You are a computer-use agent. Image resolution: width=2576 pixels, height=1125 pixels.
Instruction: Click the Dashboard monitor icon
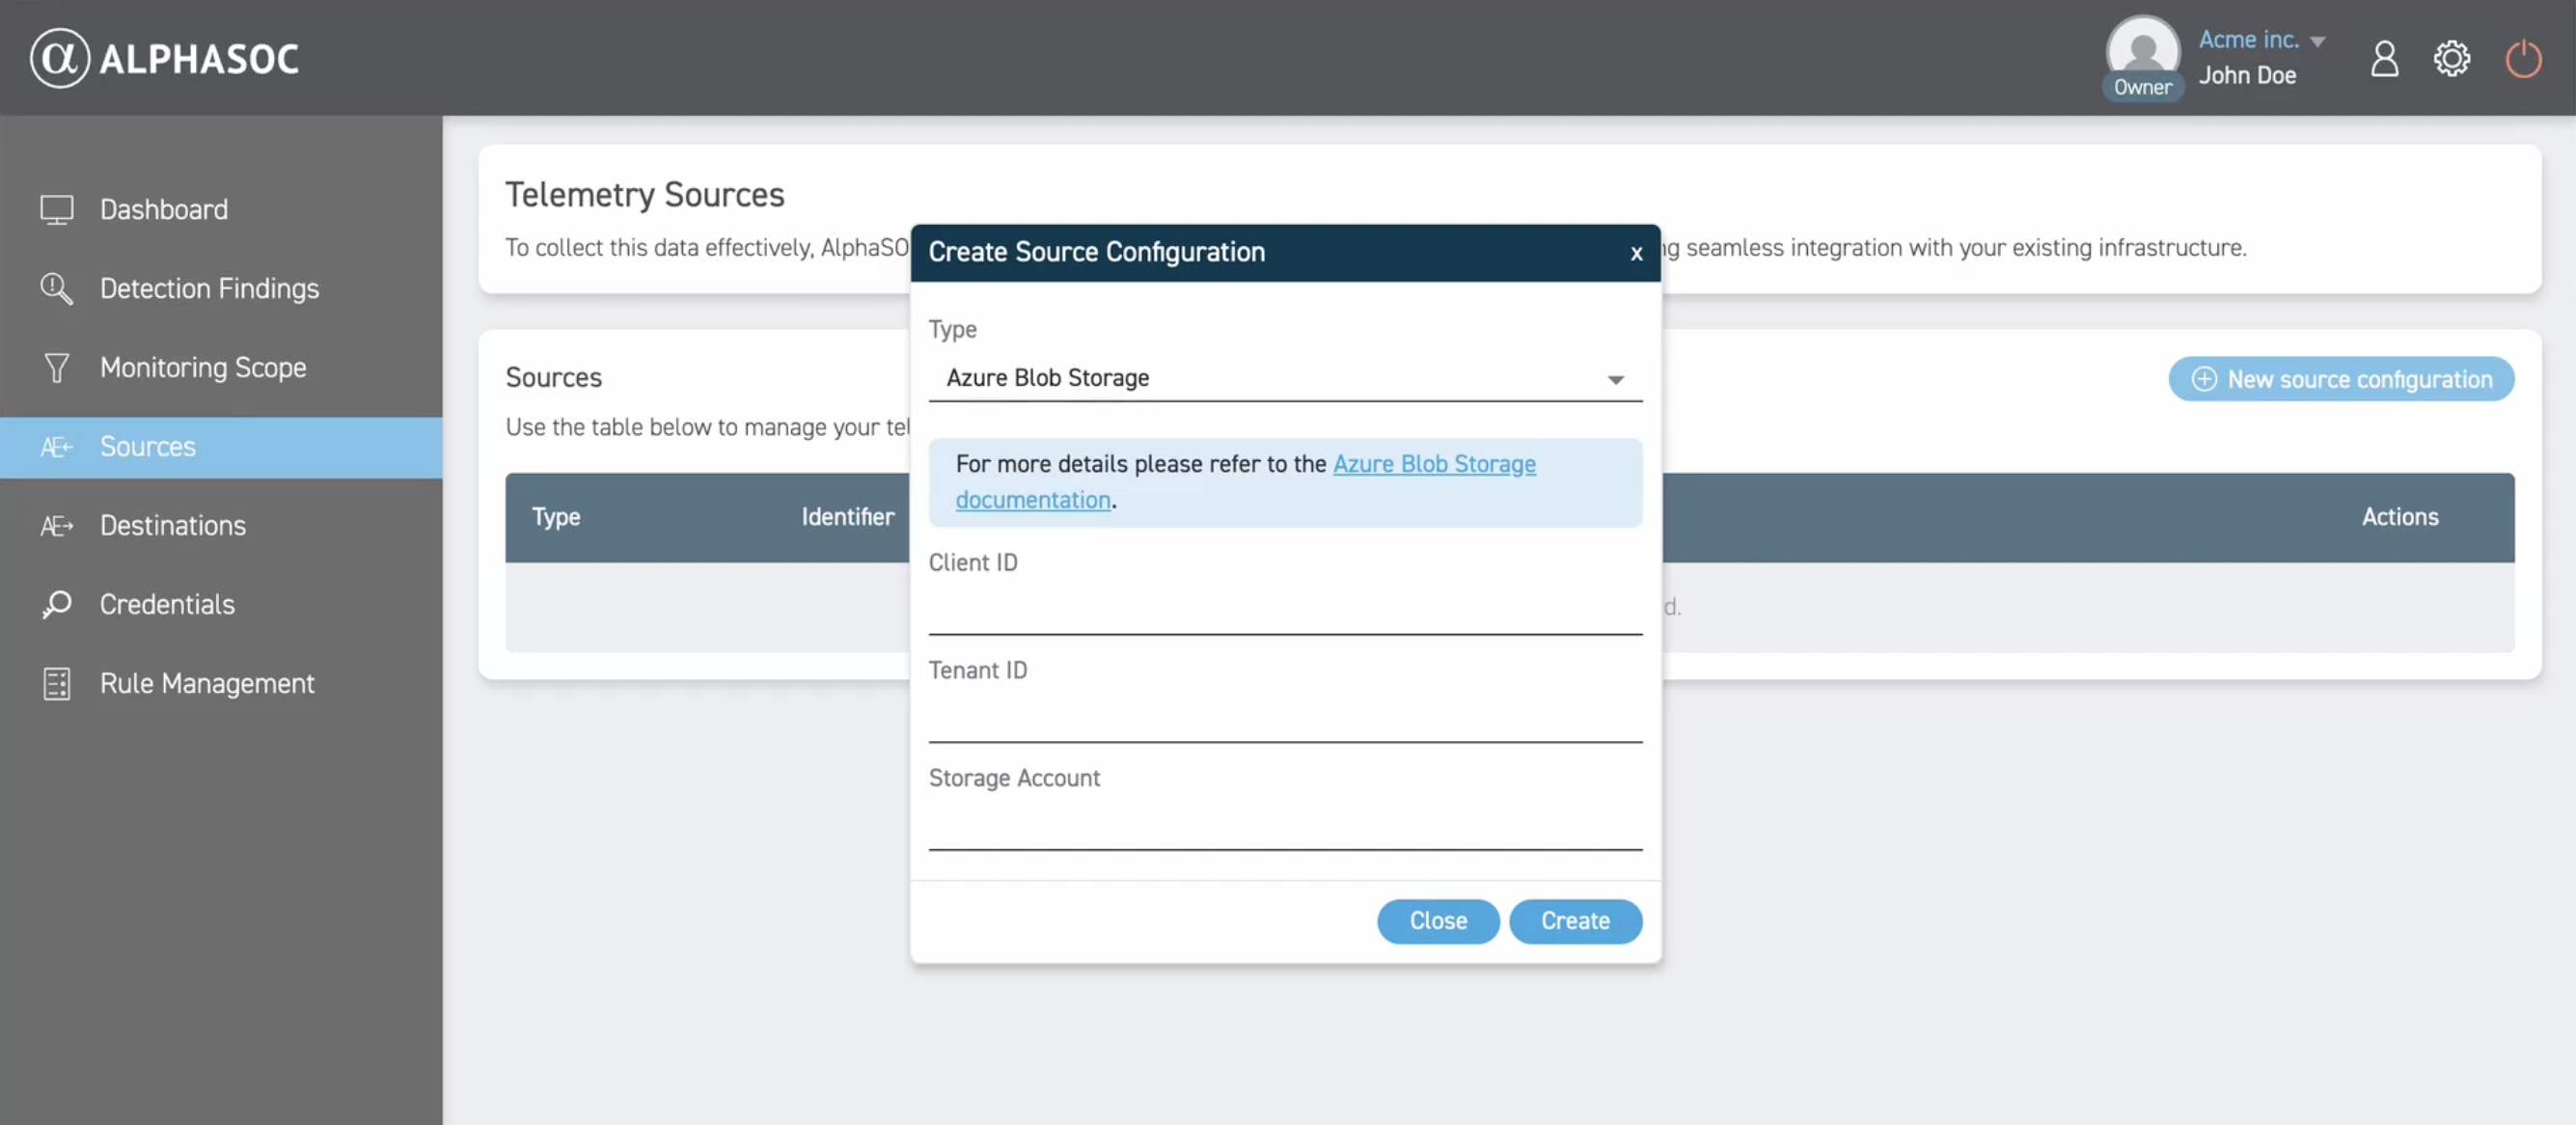[x=57, y=209]
